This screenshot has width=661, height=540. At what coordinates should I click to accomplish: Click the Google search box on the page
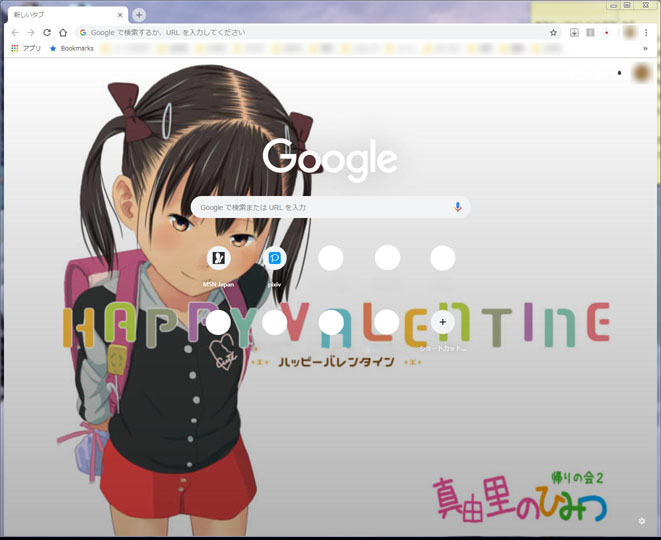[x=330, y=207]
